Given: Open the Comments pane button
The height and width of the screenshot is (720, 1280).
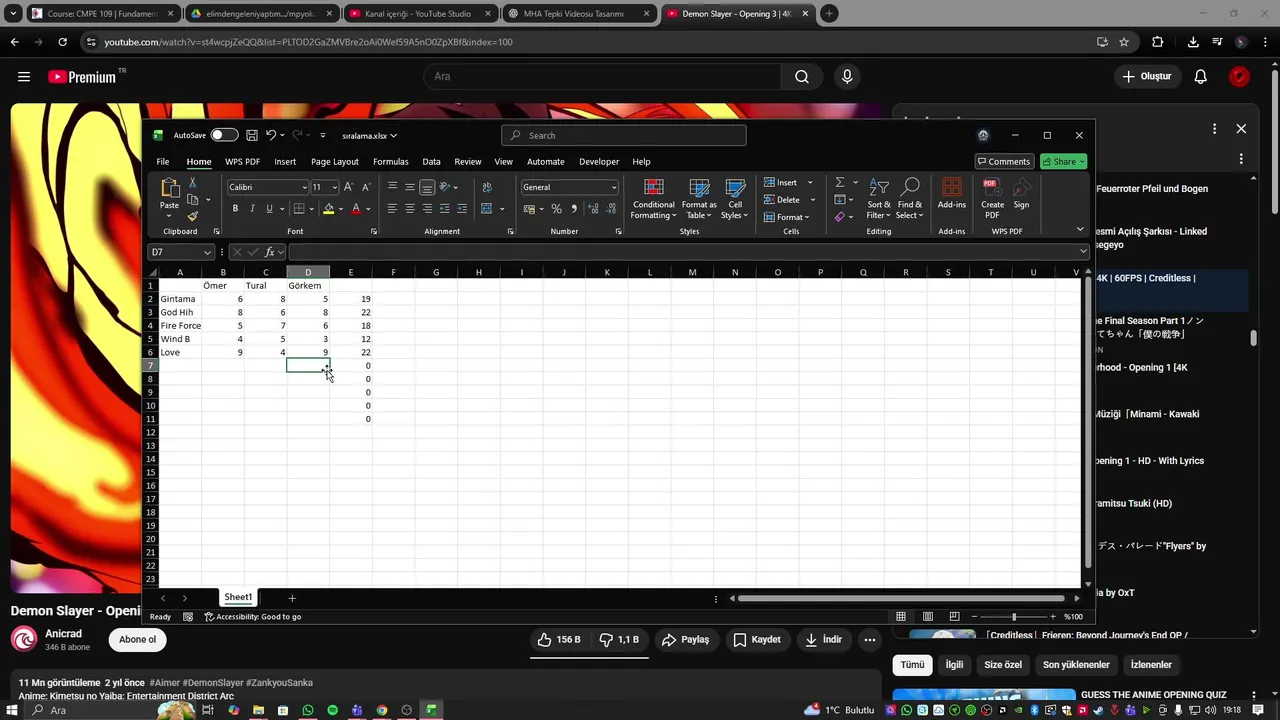Looking at the screenshot, I should coord(1004,161).
